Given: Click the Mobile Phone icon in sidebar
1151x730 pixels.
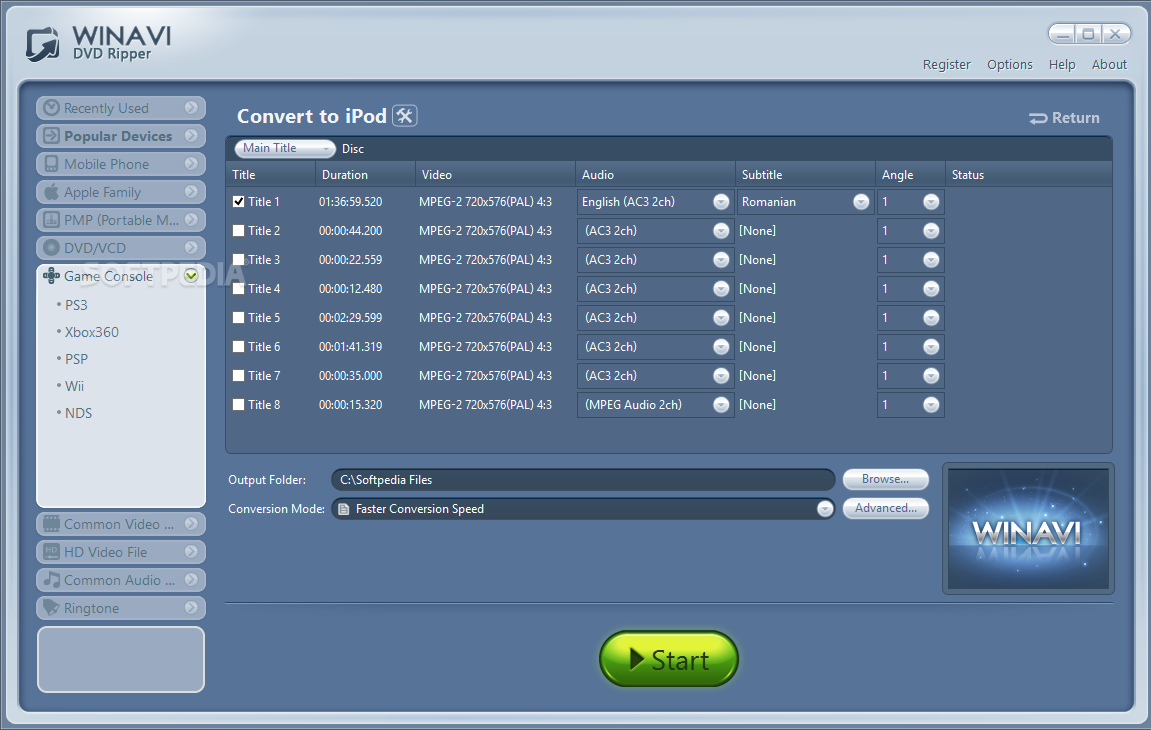Looking at the screenshot, I should [x=51, y=164].
